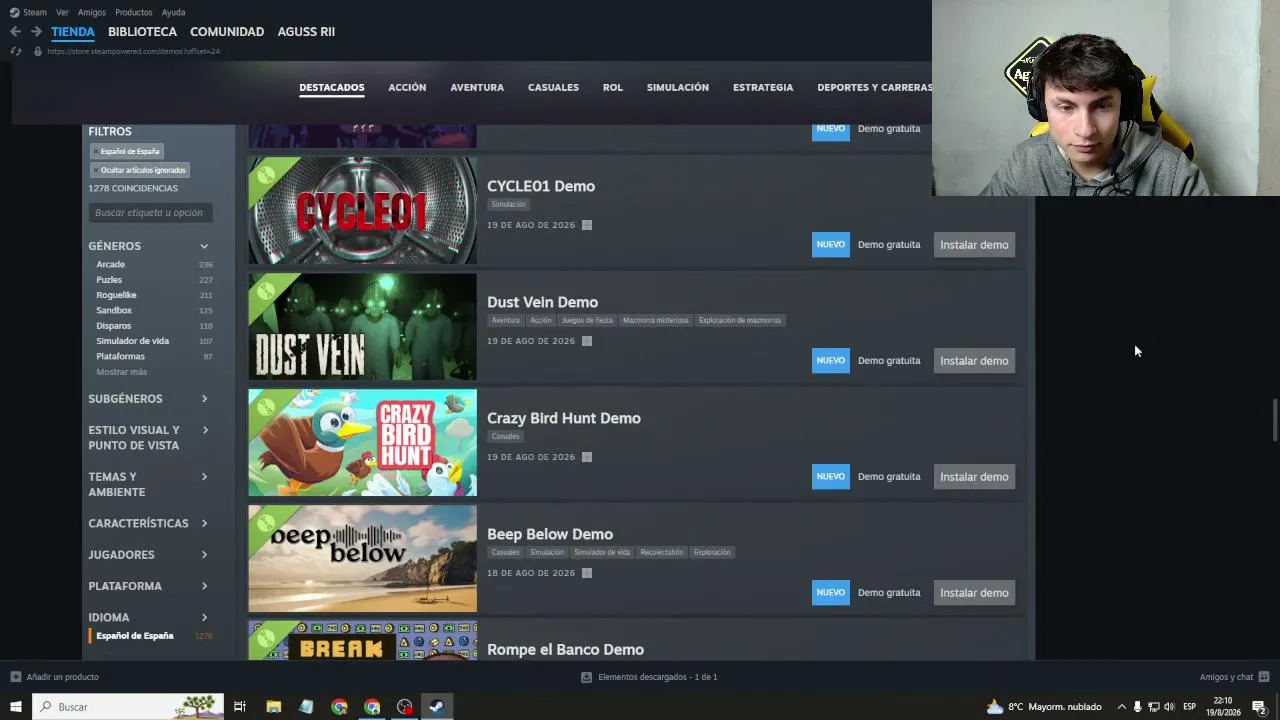1280x720 pixels.
Task: Expand the Subgéneros filter section
Action: click(x=149, y=399)
